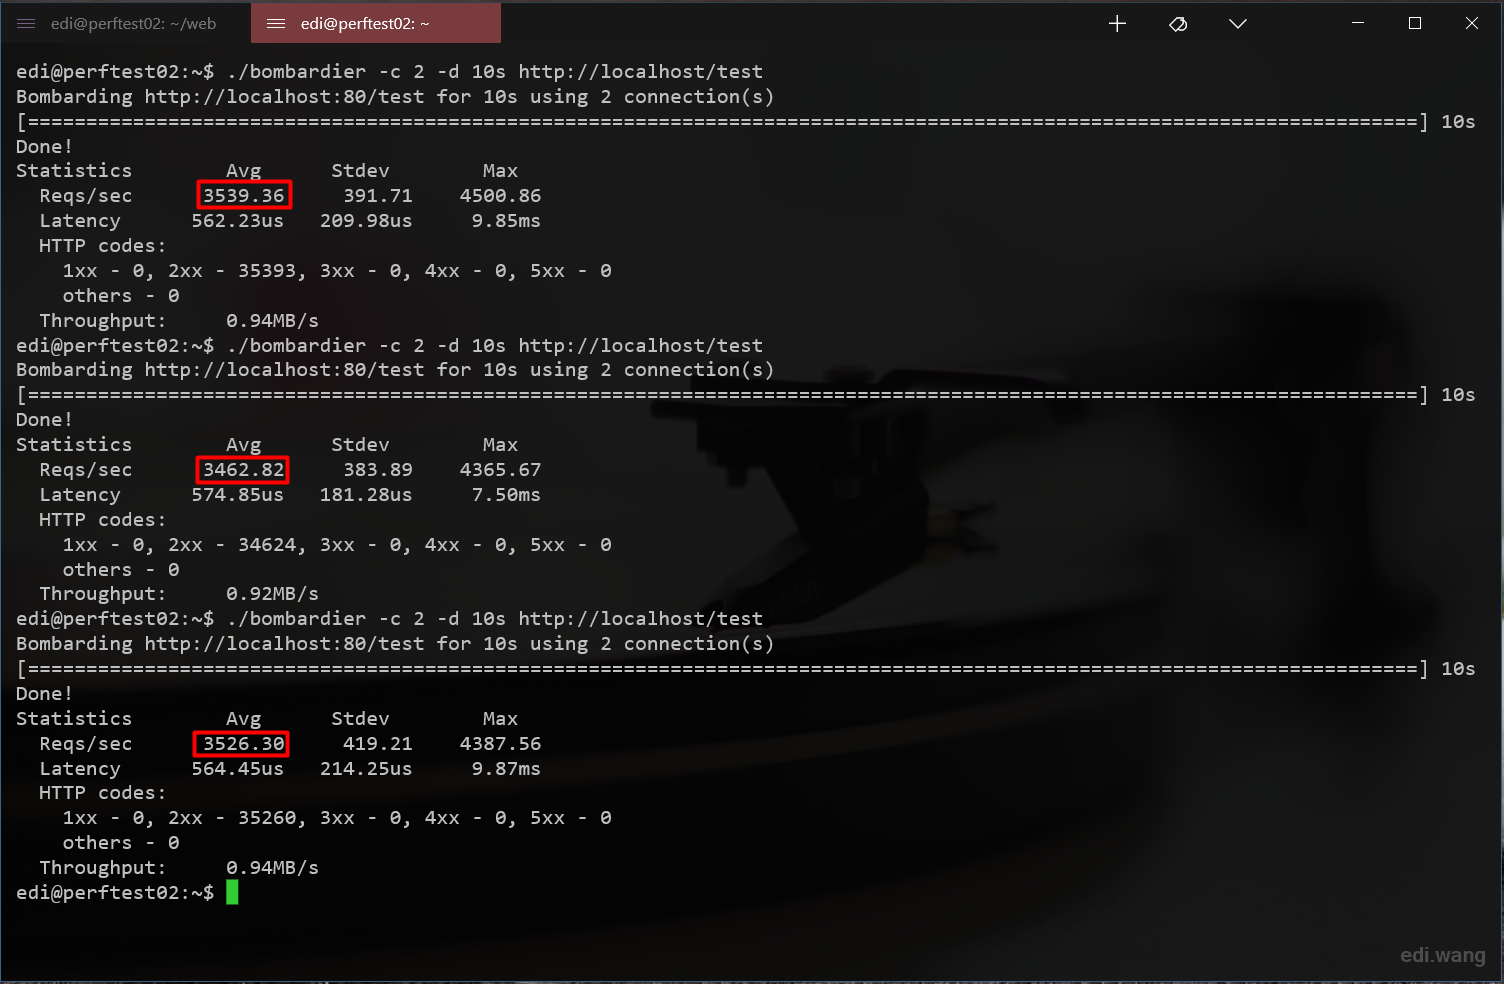
Task: Click the stdev value 391.71
Action: [x=378, y=195]
